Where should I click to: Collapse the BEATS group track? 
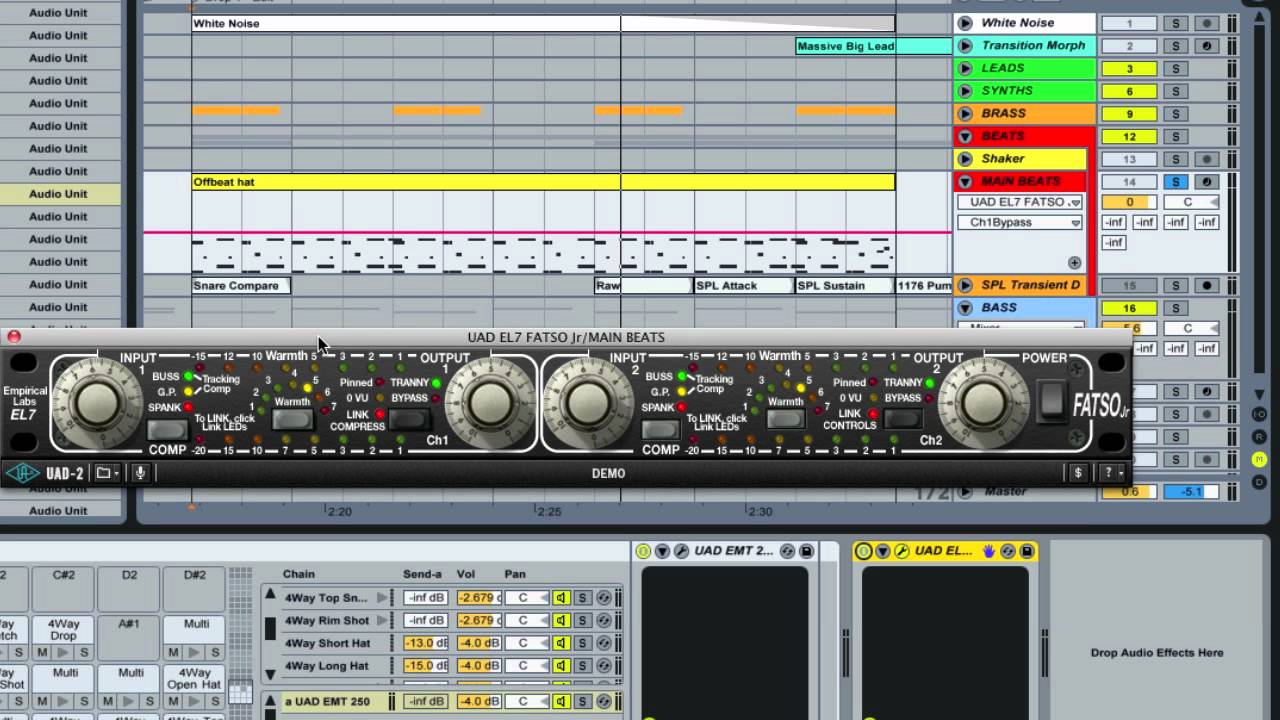[x=965, y=136]
